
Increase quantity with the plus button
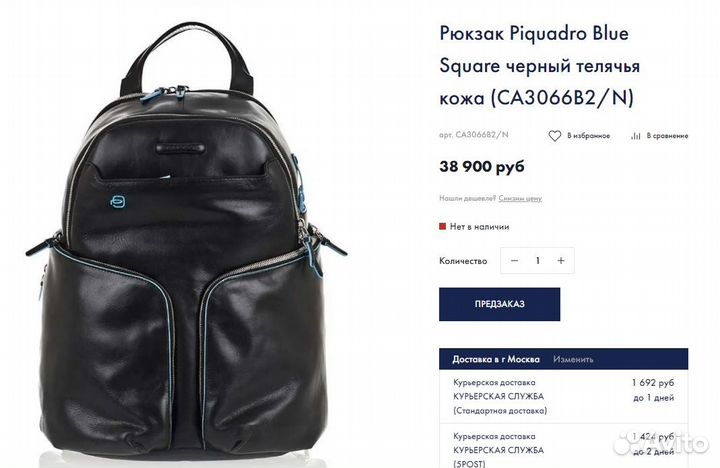[561, 260]
